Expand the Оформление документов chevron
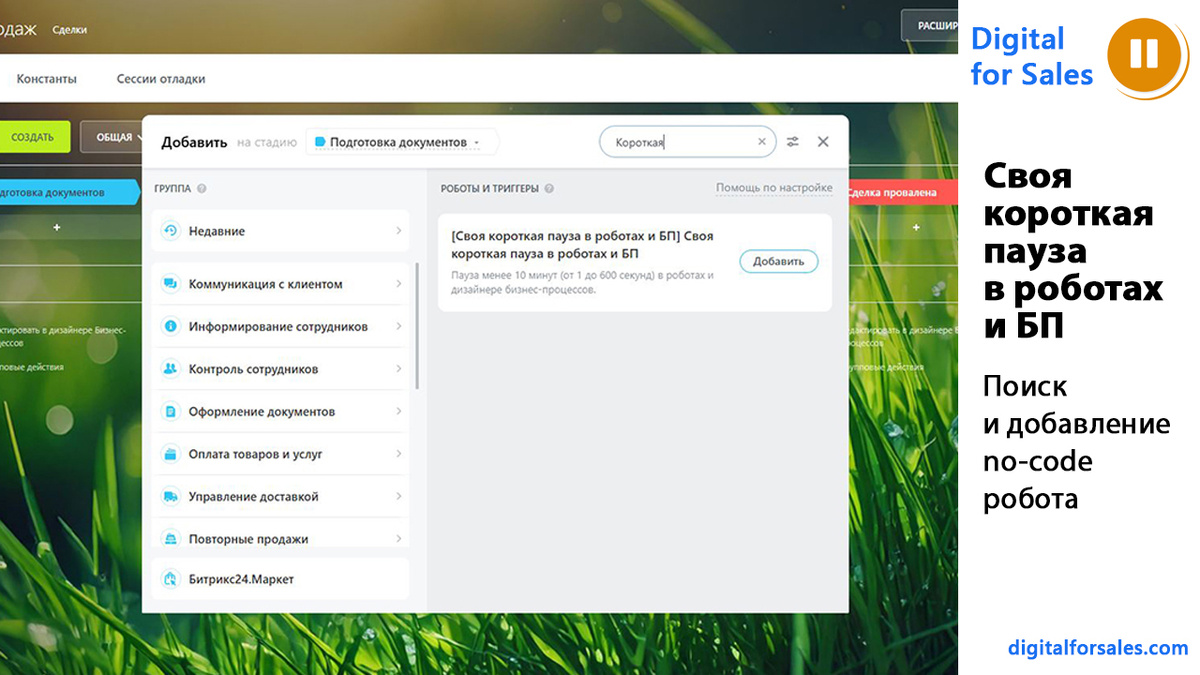Image resolution: width=1200 pixels, height=675 pixels. [398, 411]
